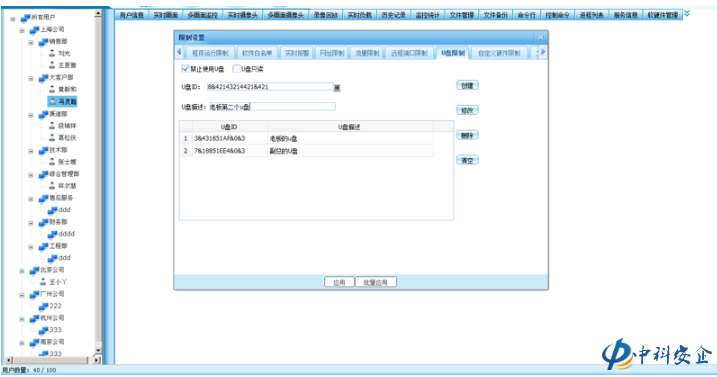Click the user icon beside 葛松庆

(52, 138)
